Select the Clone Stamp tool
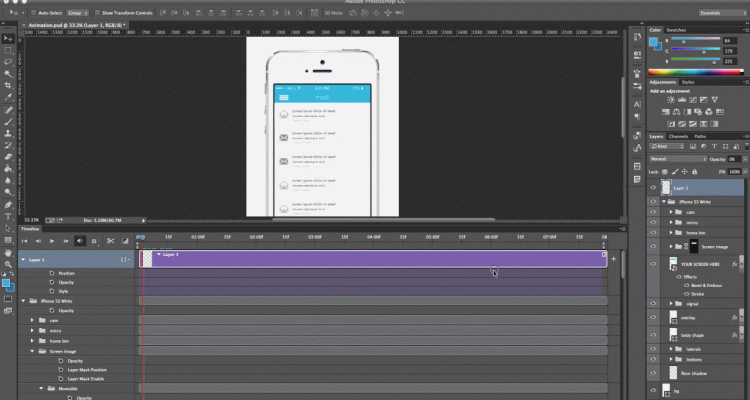The height and width of the screenshot is (400, 750). 8,133
